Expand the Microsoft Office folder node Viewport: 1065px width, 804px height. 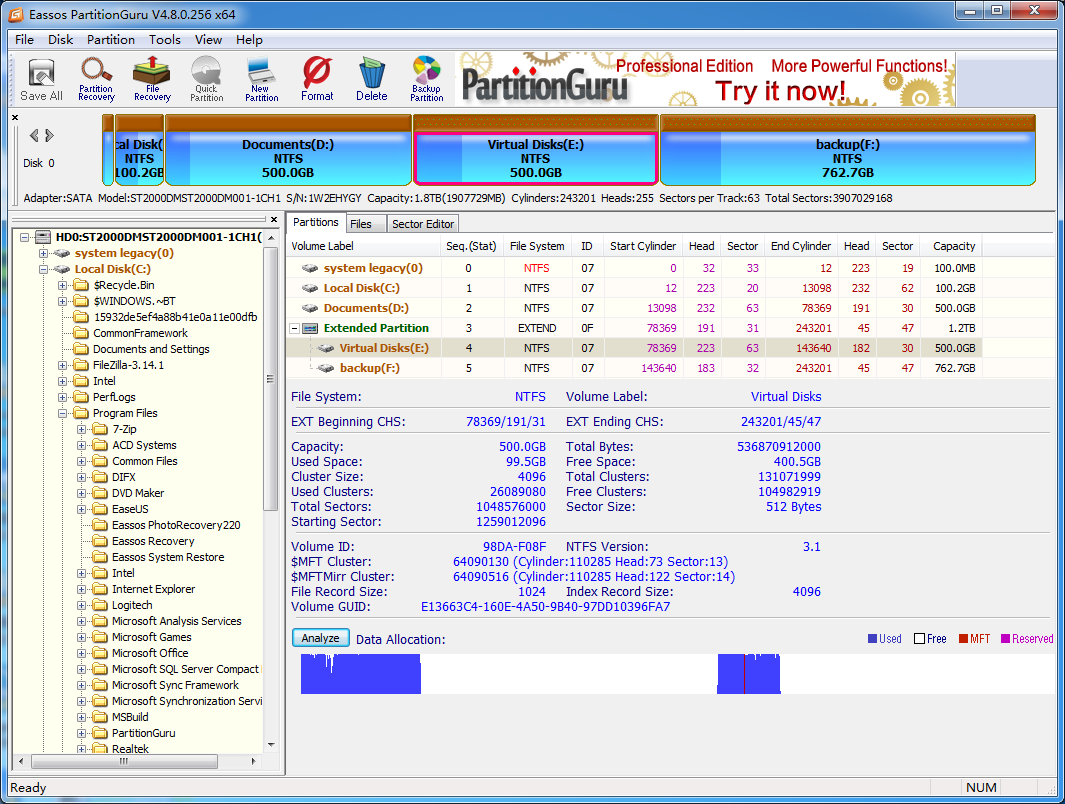point(82,653)
